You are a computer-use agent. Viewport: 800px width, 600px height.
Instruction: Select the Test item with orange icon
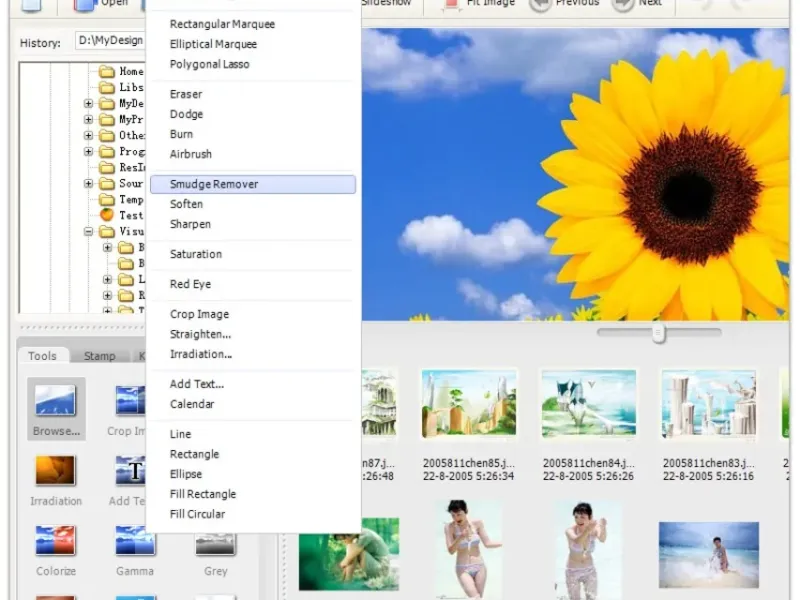[x=121, y=215]
